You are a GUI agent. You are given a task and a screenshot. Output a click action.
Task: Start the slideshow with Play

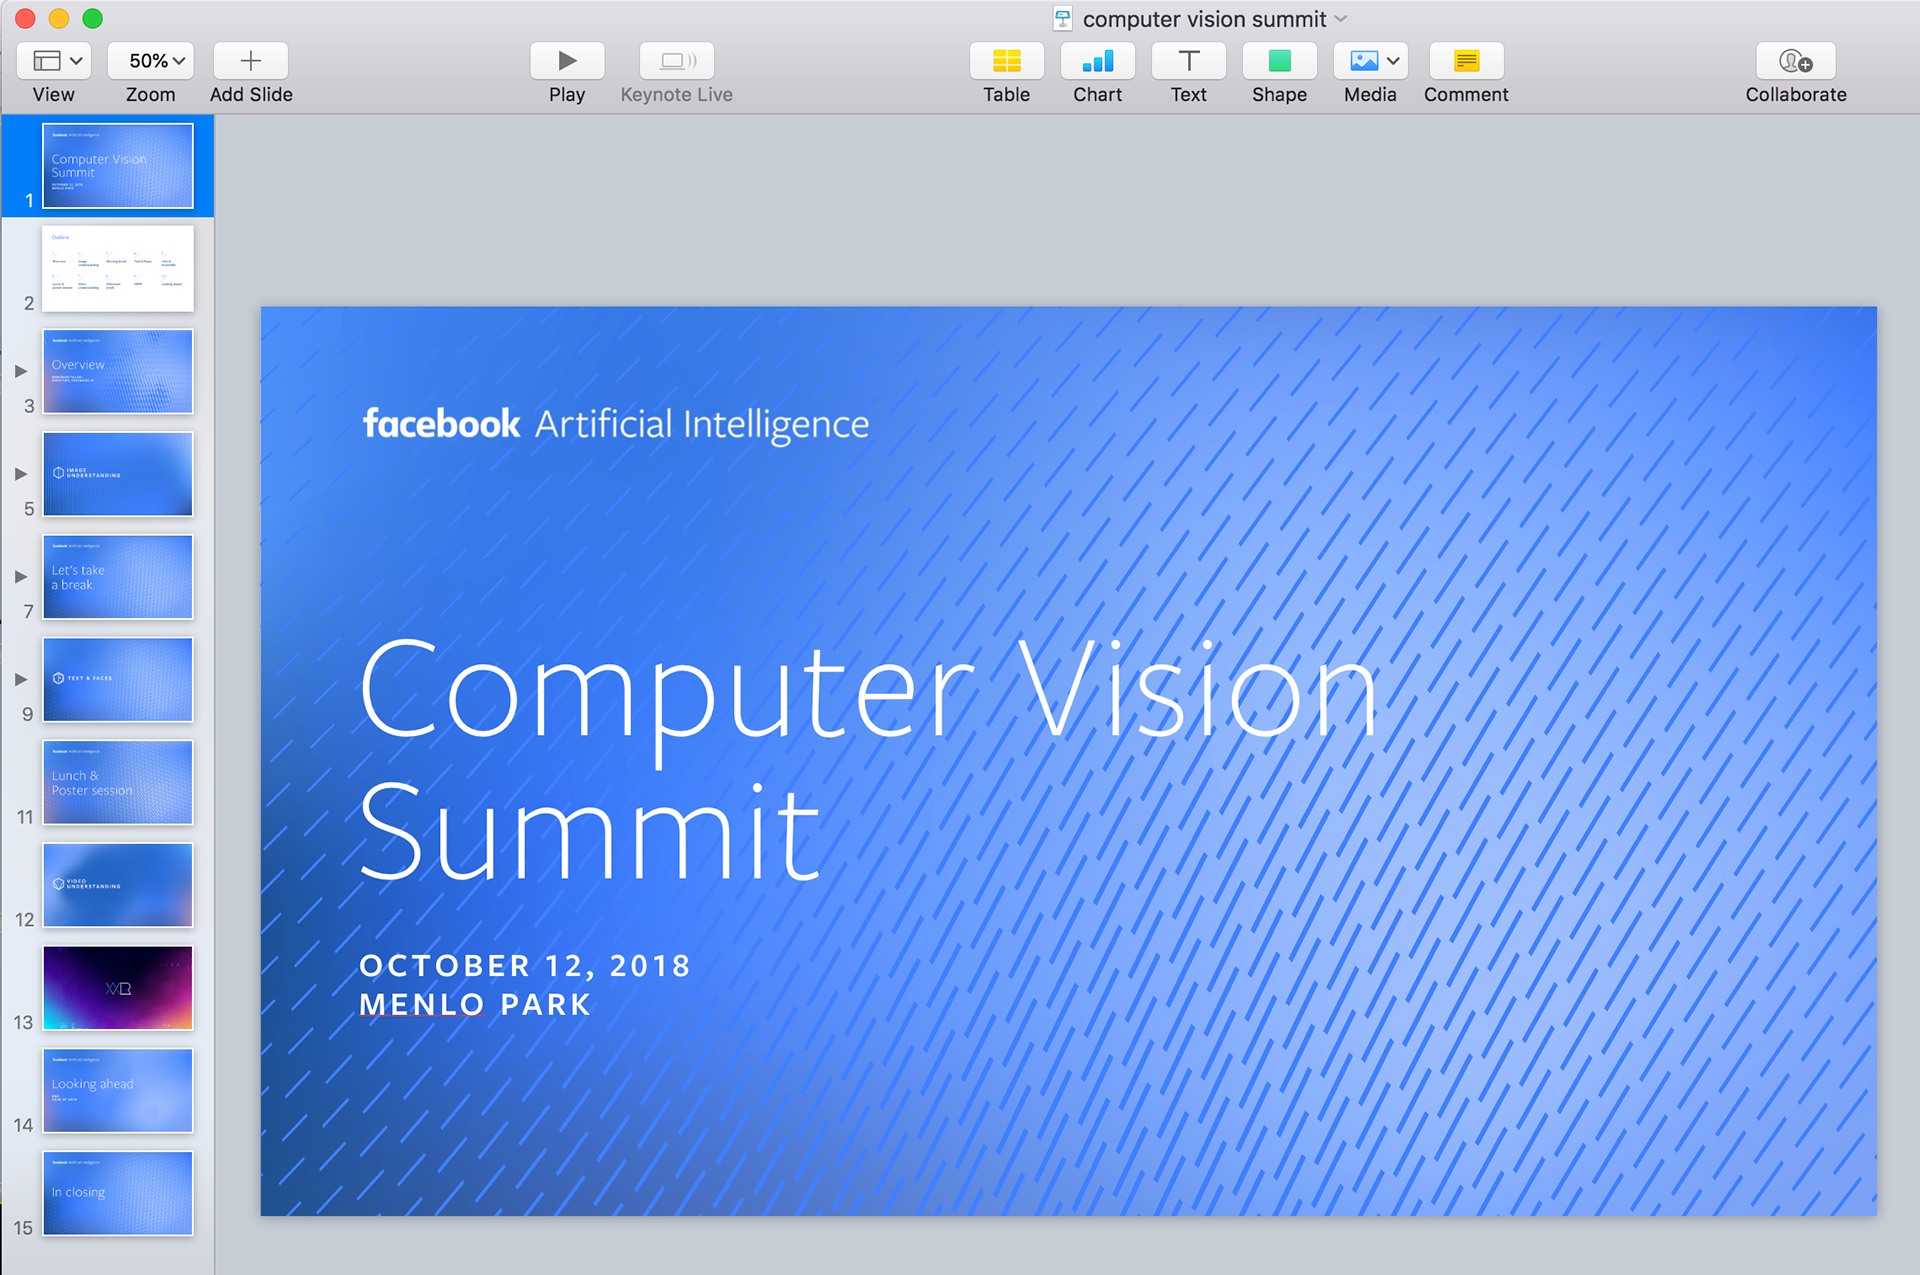pos(567,61)
